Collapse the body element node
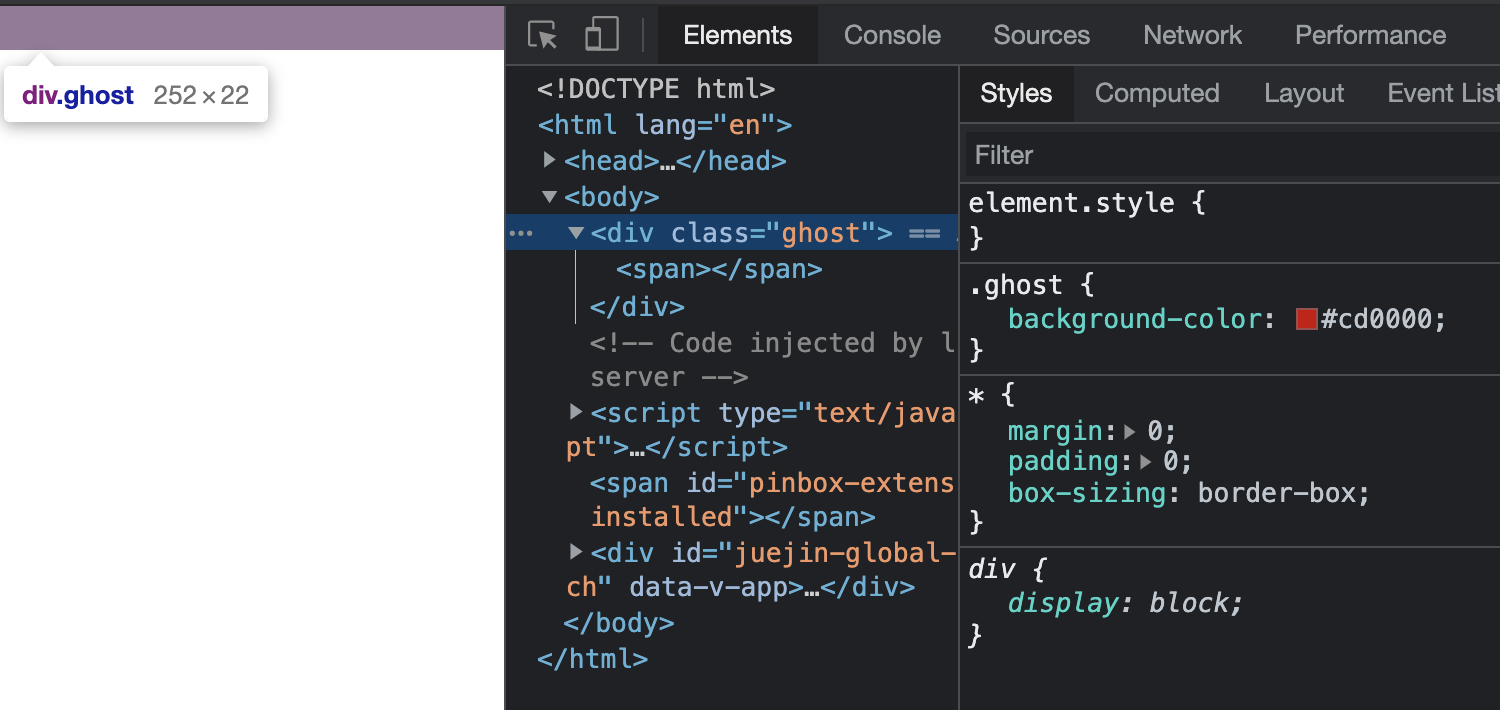This screenshot has height=710, width=1500. (549, 197)
